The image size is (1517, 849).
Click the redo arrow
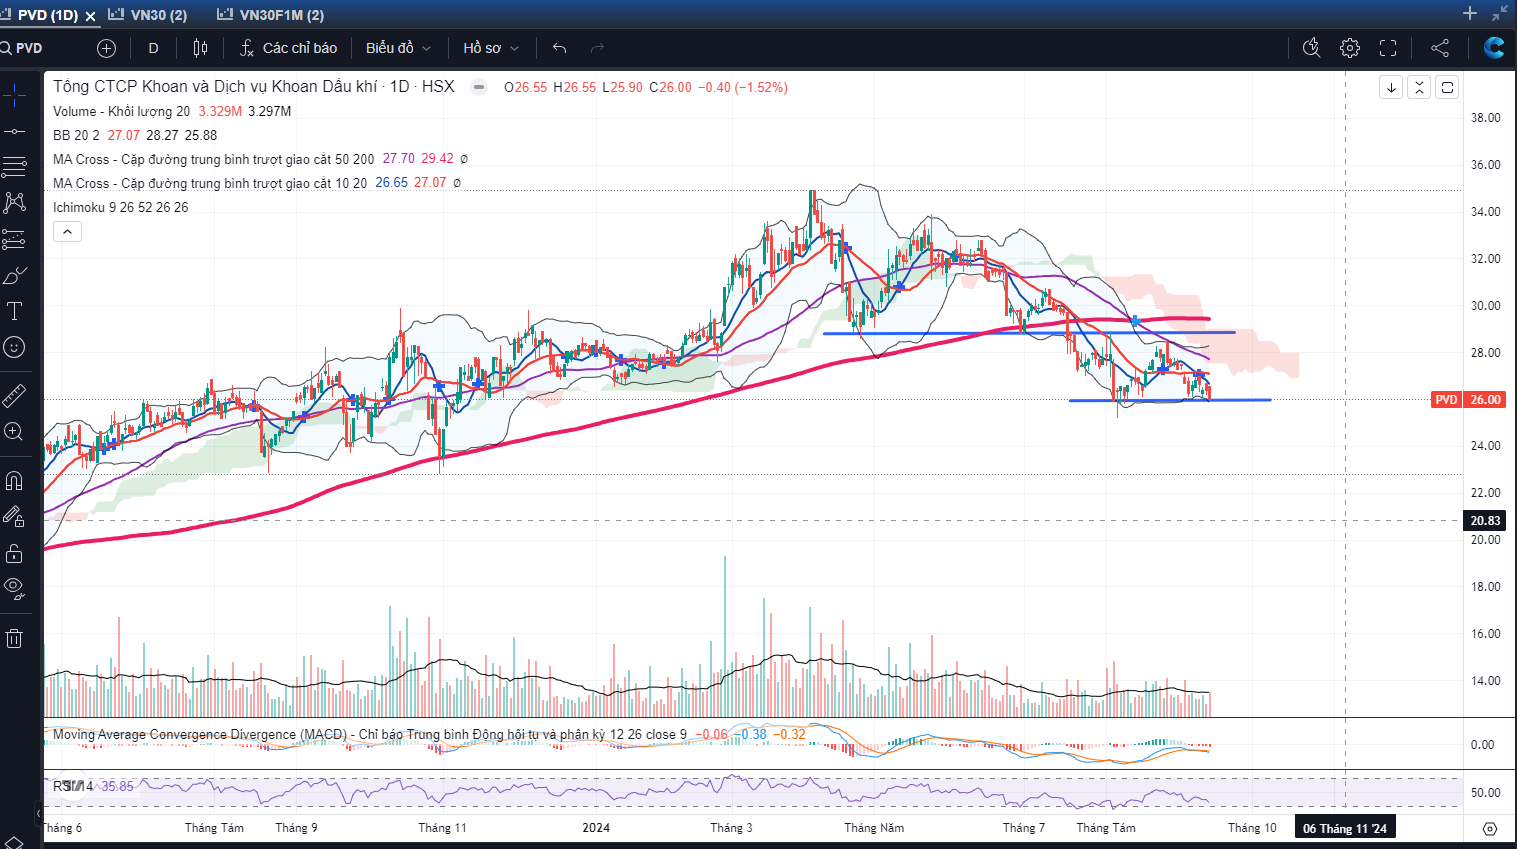tap(597, 48)
